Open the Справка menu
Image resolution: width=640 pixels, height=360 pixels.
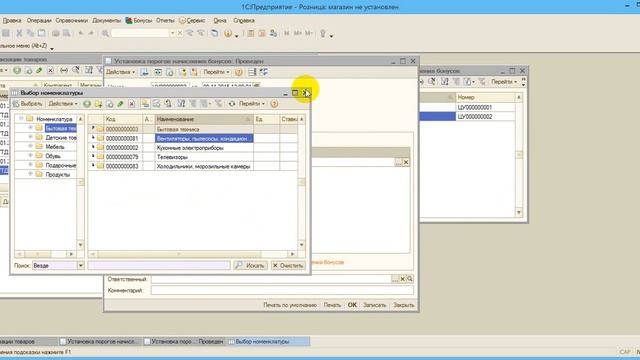(x=244, y=20)
